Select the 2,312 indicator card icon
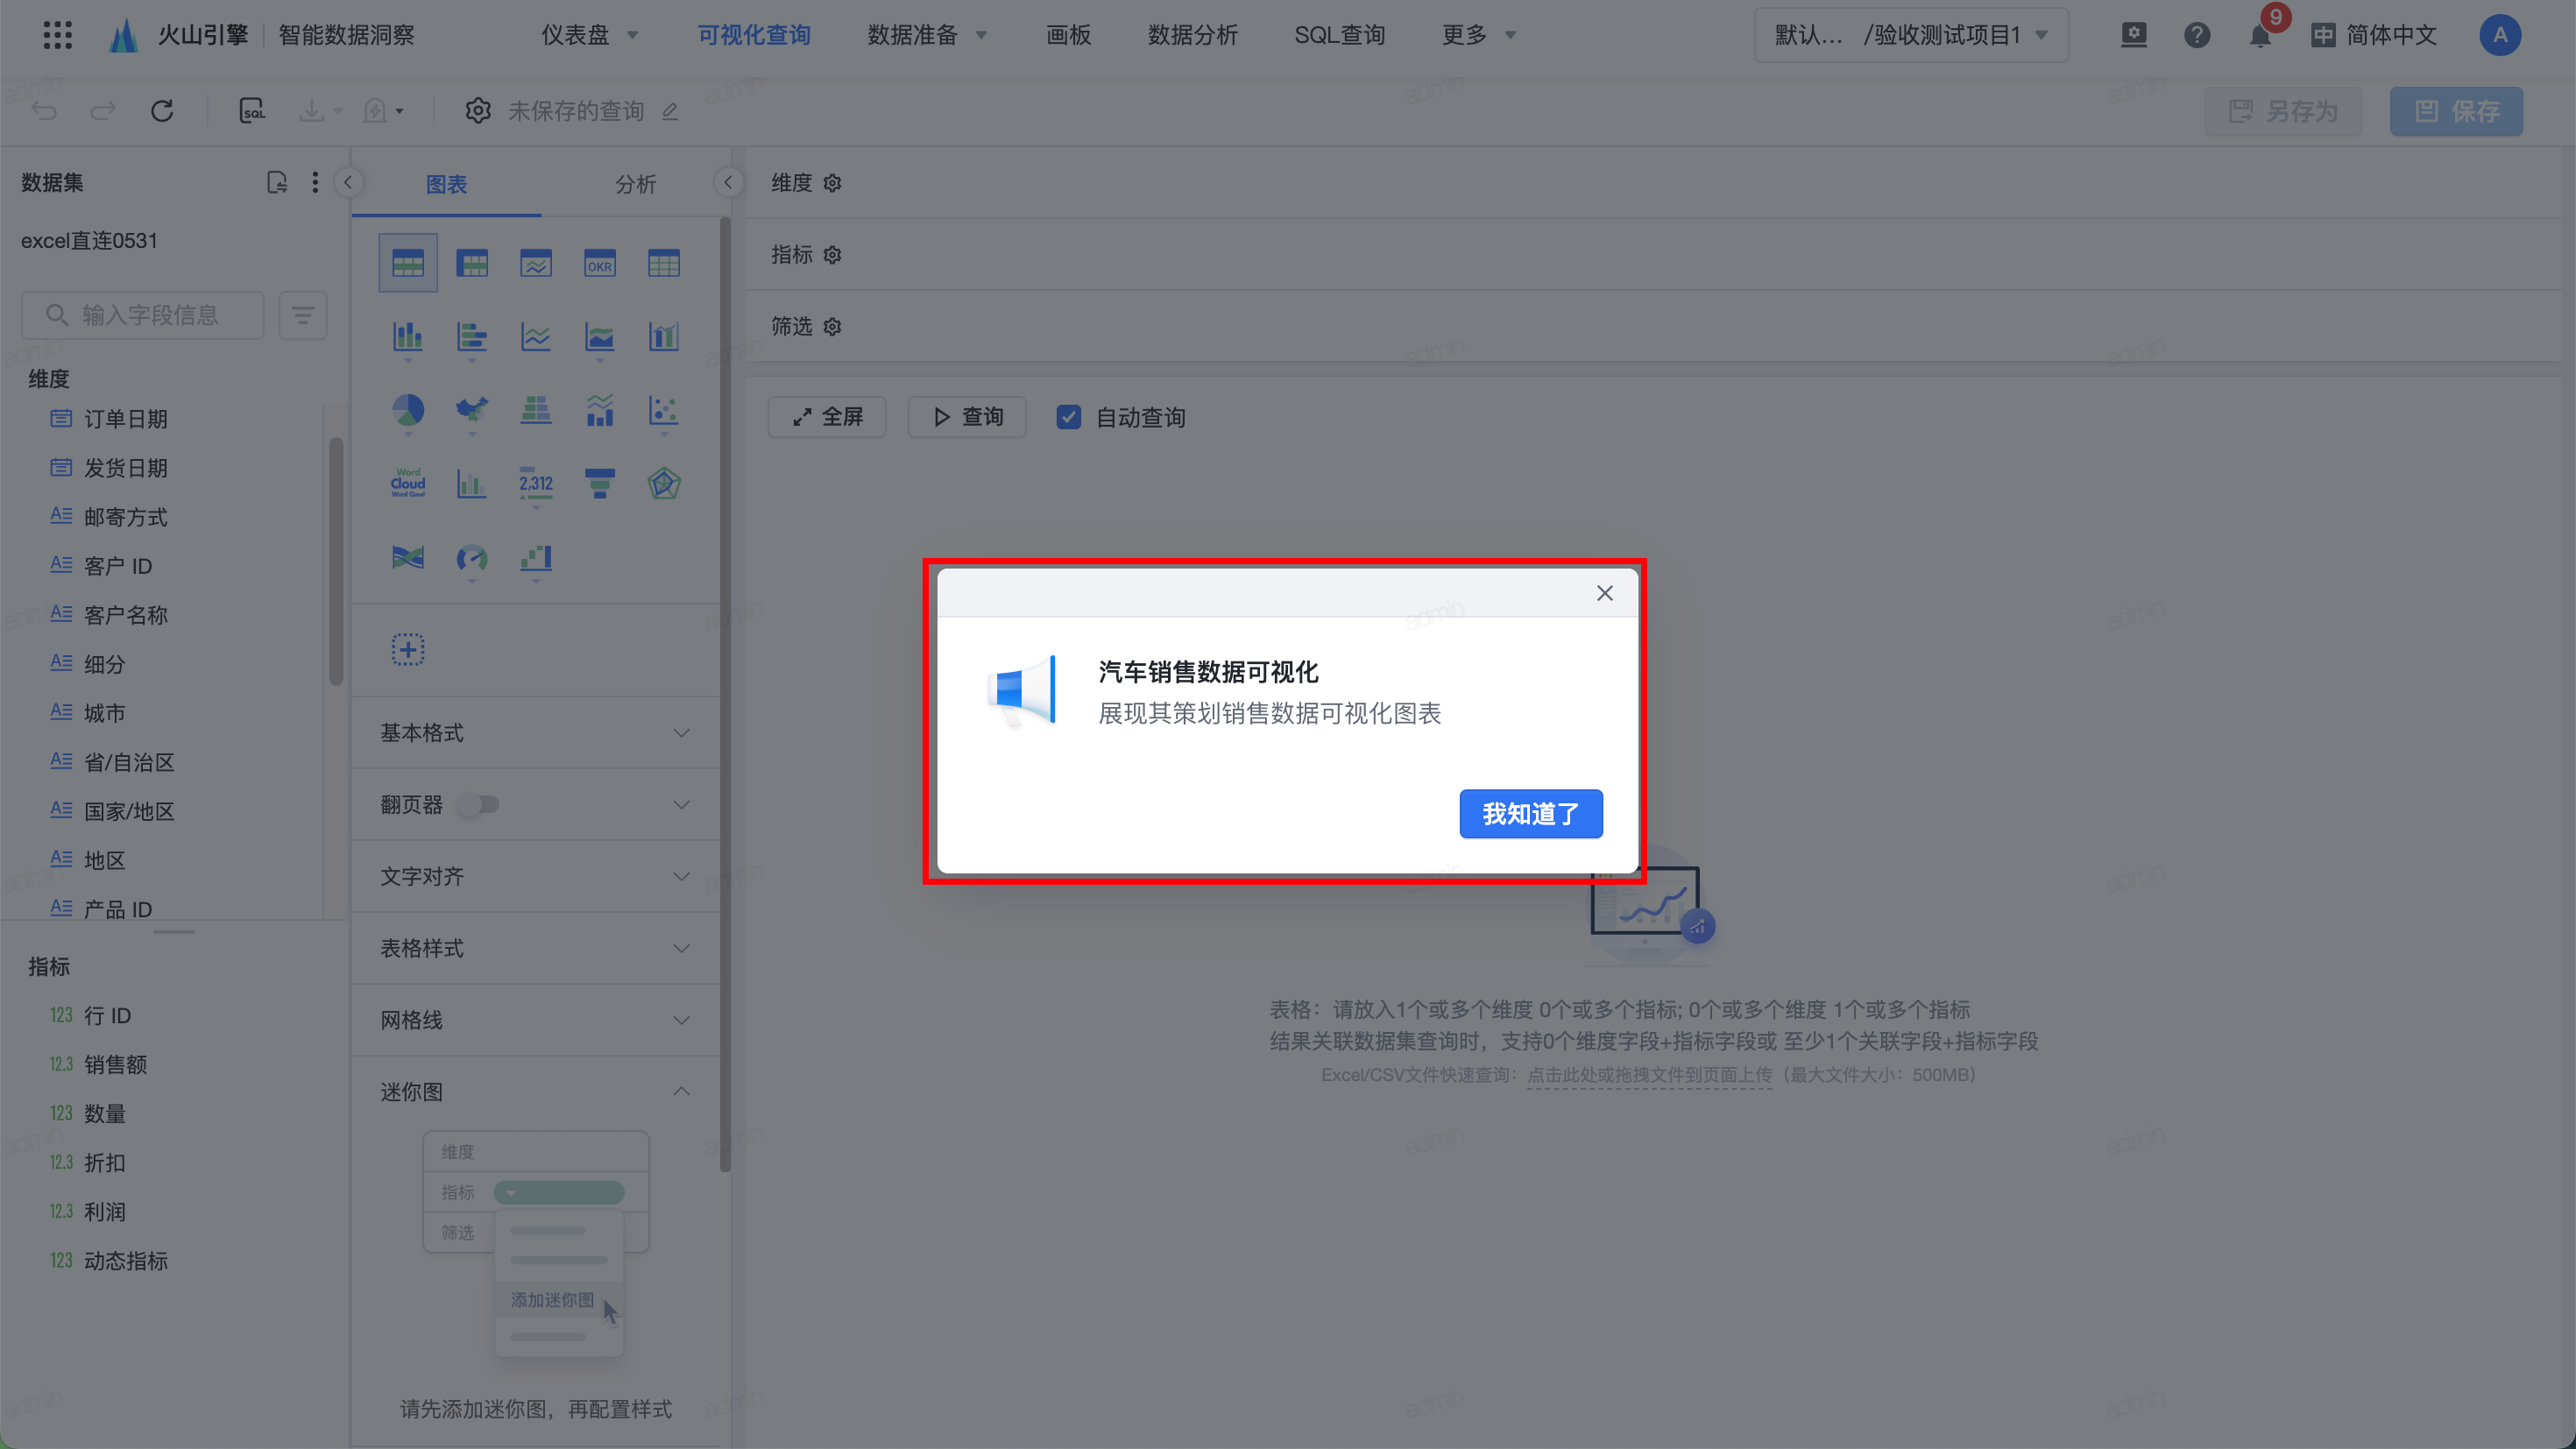The width and height of the screenshot is (2576, 1449). [536, 483]
